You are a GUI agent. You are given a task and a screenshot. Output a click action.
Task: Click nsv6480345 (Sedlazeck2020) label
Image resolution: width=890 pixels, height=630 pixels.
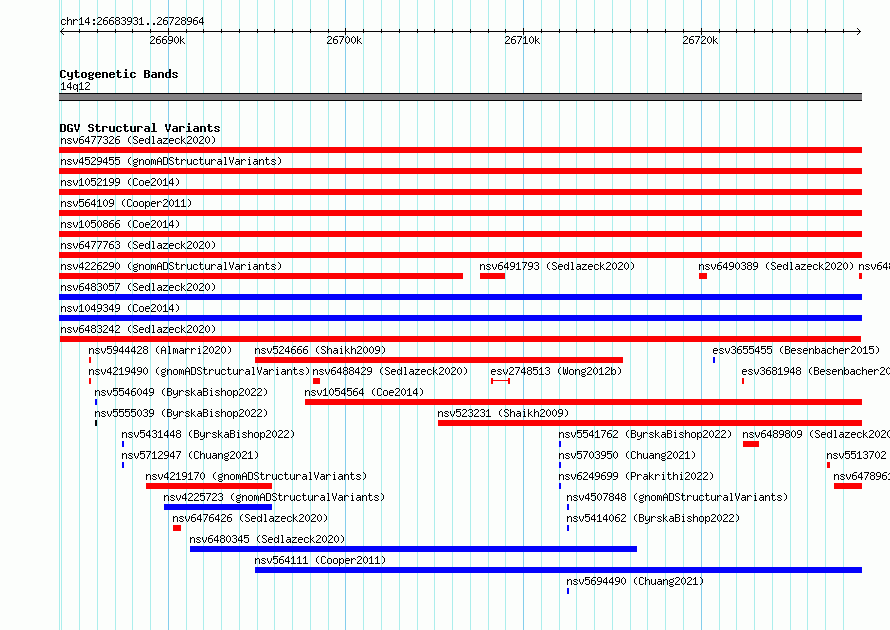pyautogui.click(x=267, y=539)
